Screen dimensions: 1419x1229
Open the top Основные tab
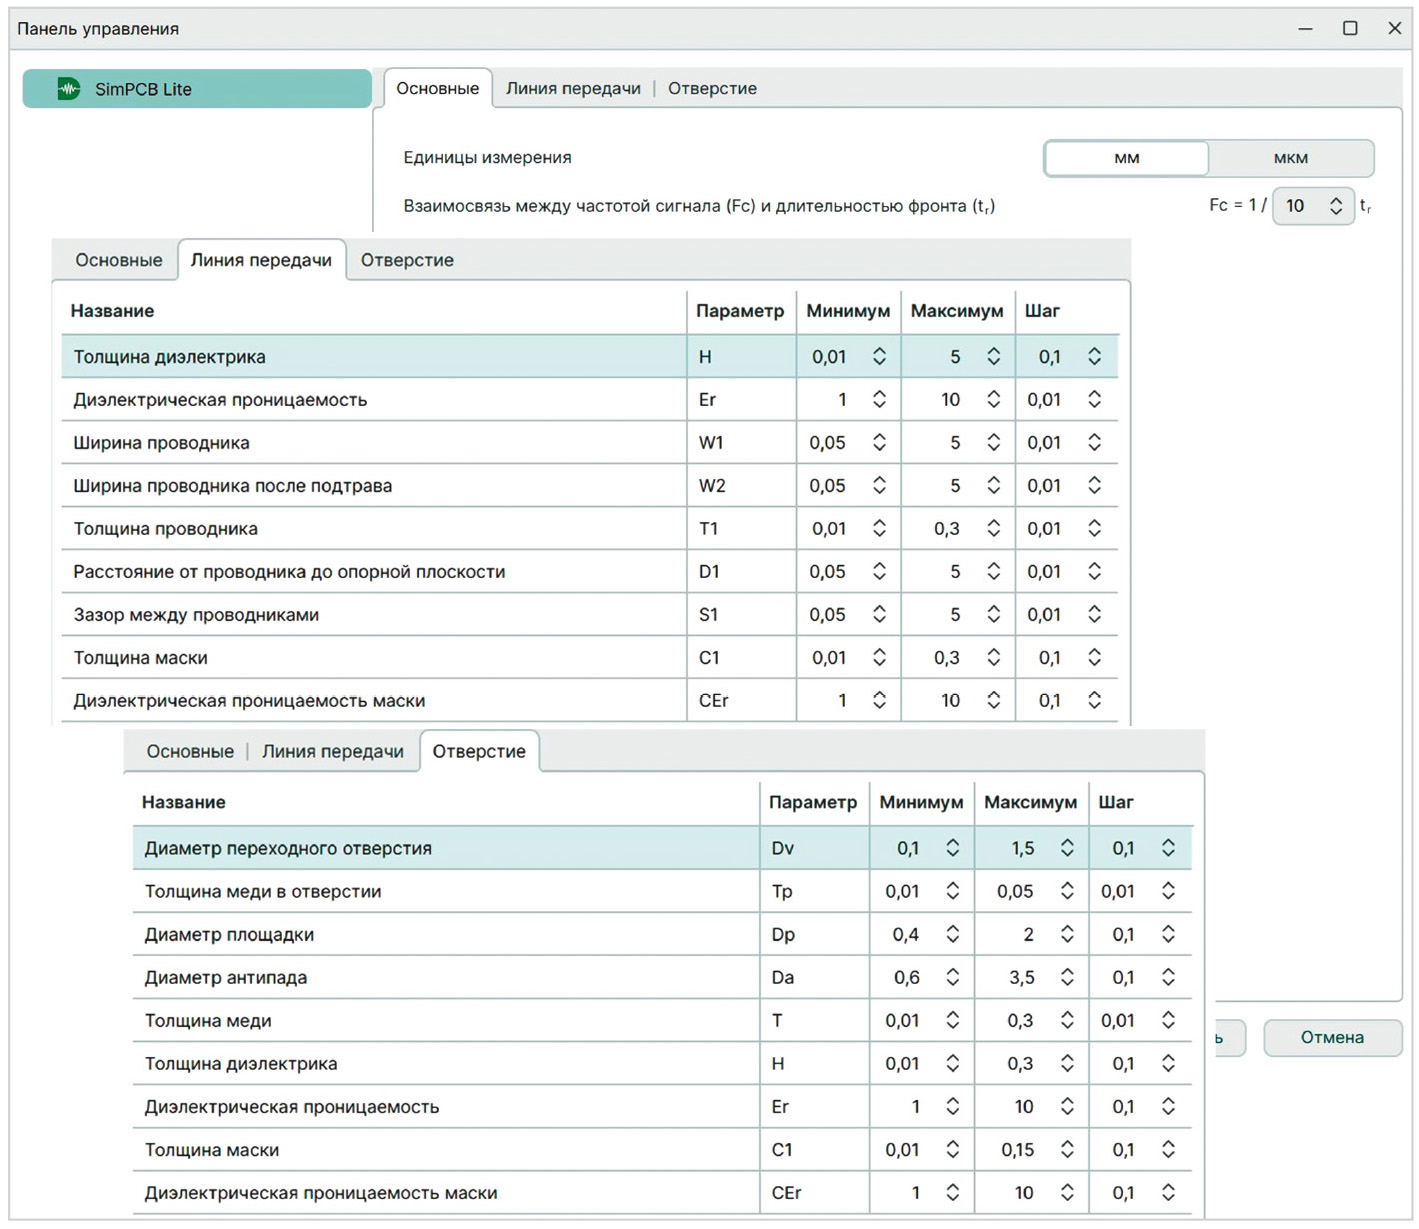pos(437,88)
